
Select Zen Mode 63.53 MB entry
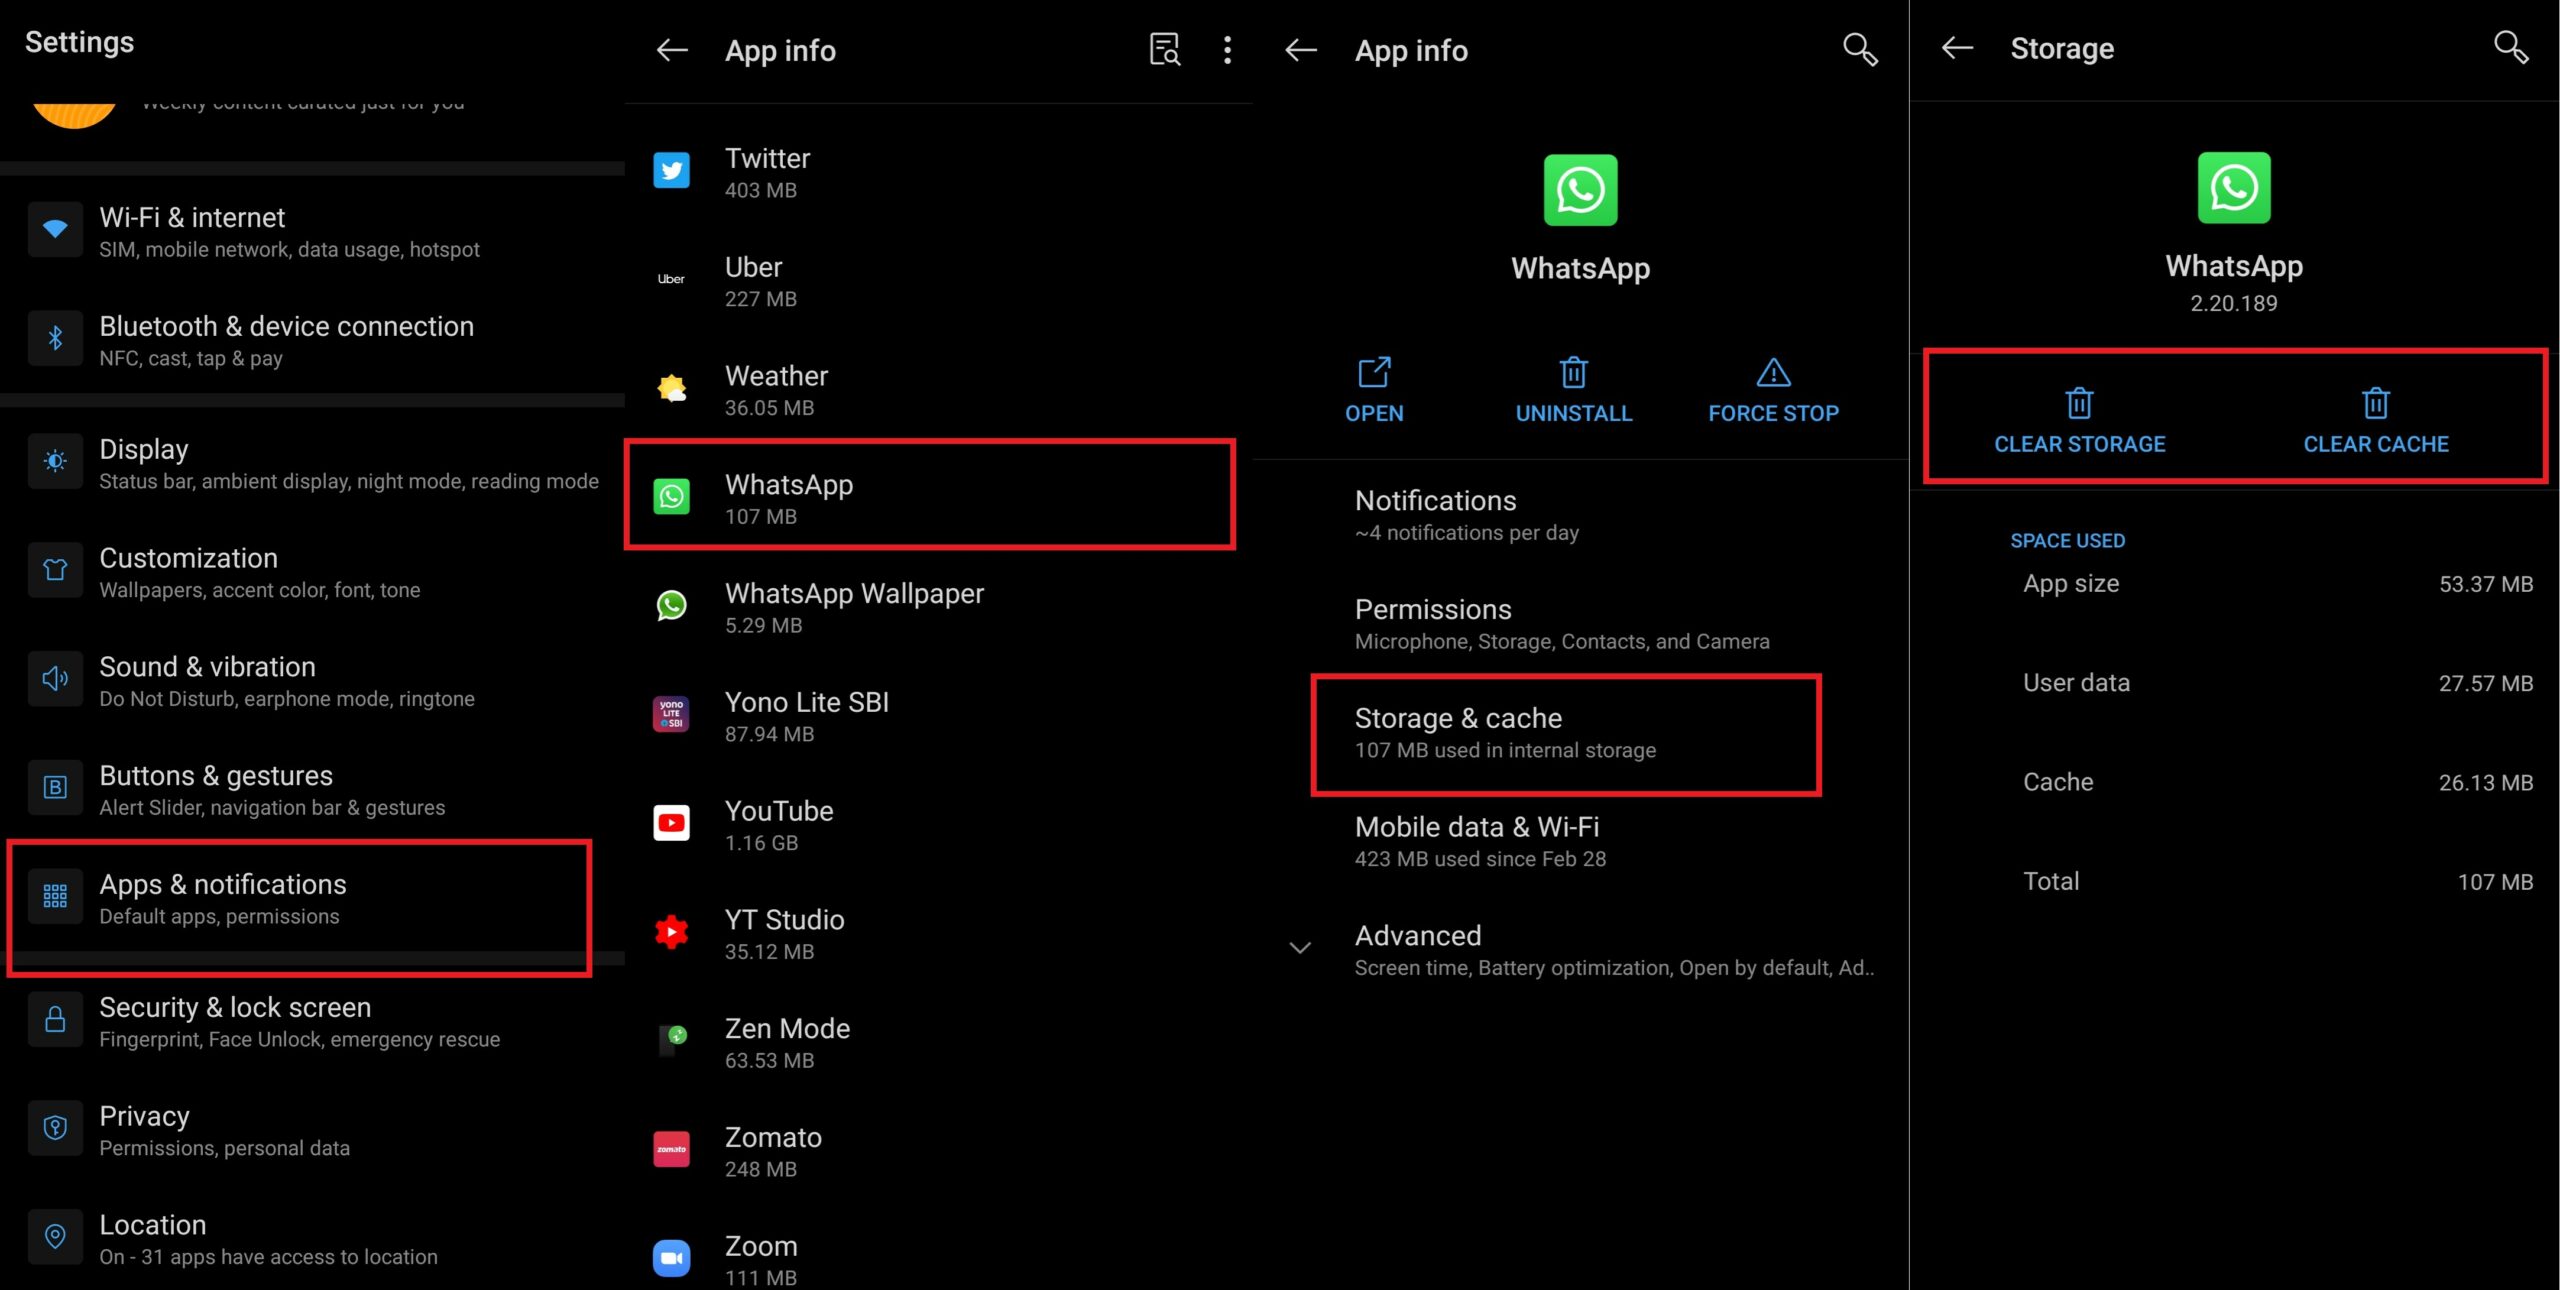click(x=938, y=1042)
